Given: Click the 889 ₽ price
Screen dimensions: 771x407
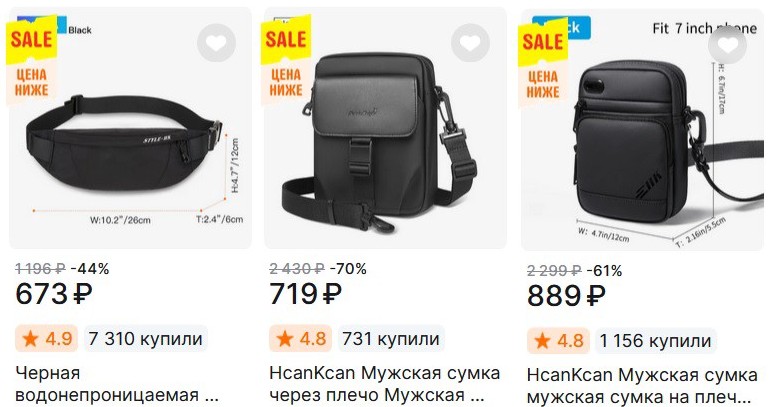Looking at the screenshot, I should tap(566, 296).
